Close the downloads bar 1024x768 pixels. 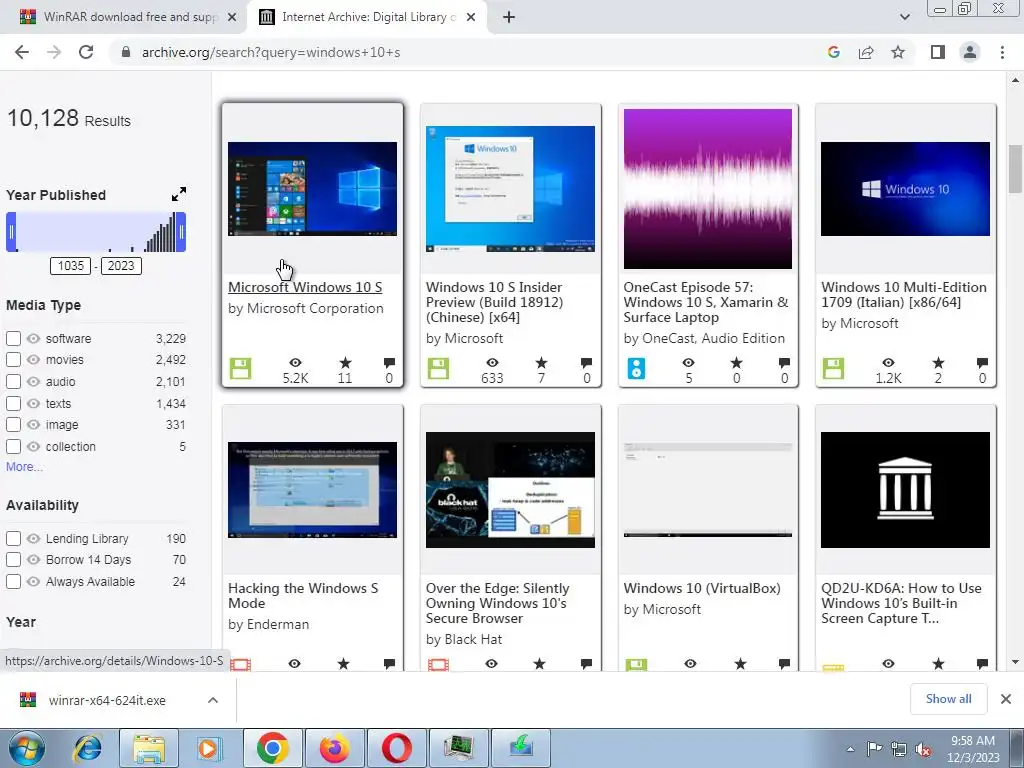pyautogui.click(x=1006, y=699)
